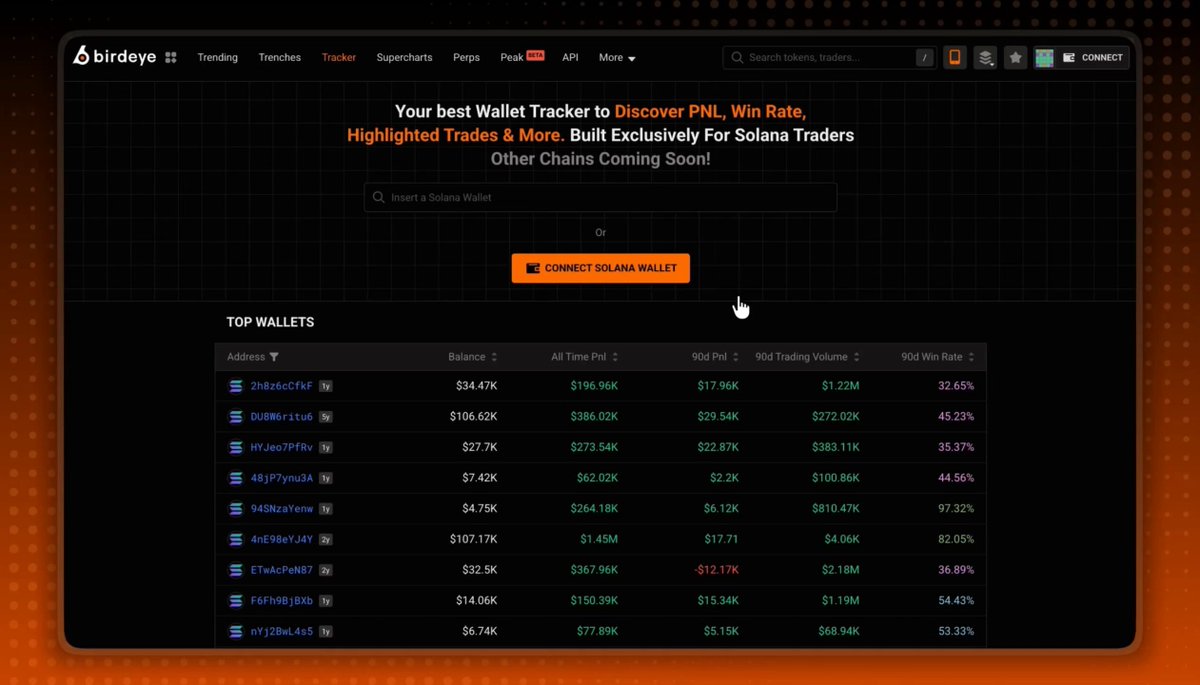The image size is (1200, 685).
Task: Expand the More menu in the navigation
Action: (x=617, y=58)
